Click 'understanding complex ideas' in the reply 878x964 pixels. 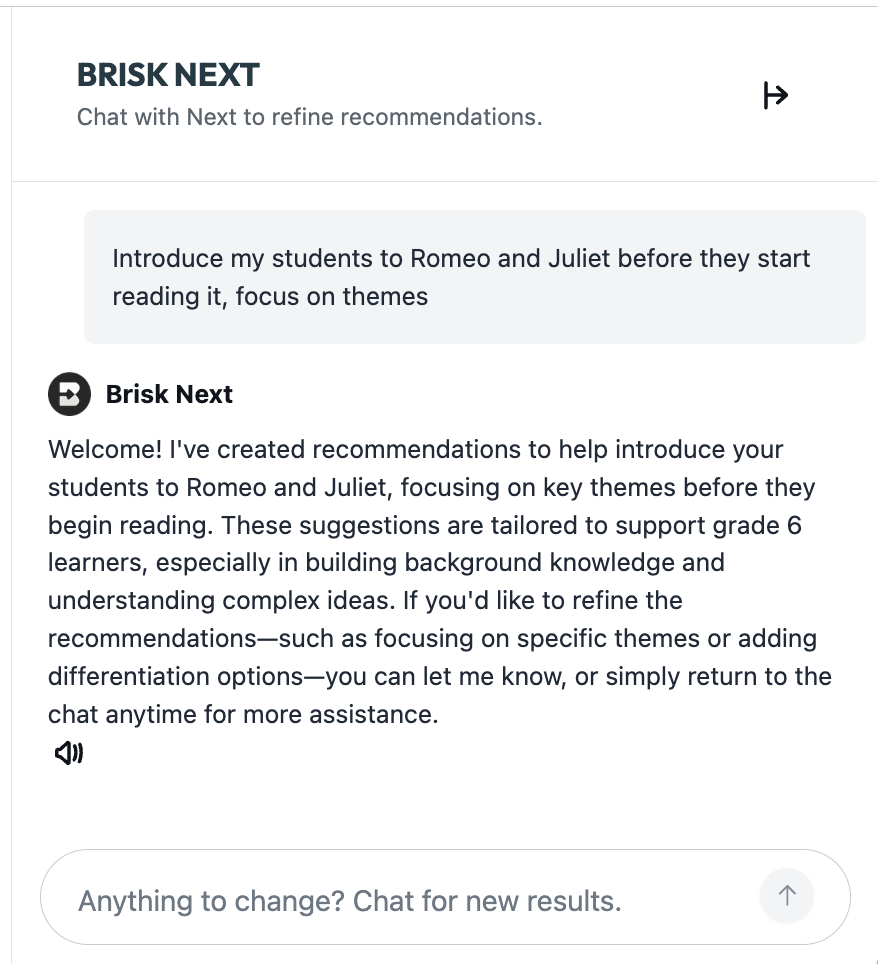click(221, 601)
